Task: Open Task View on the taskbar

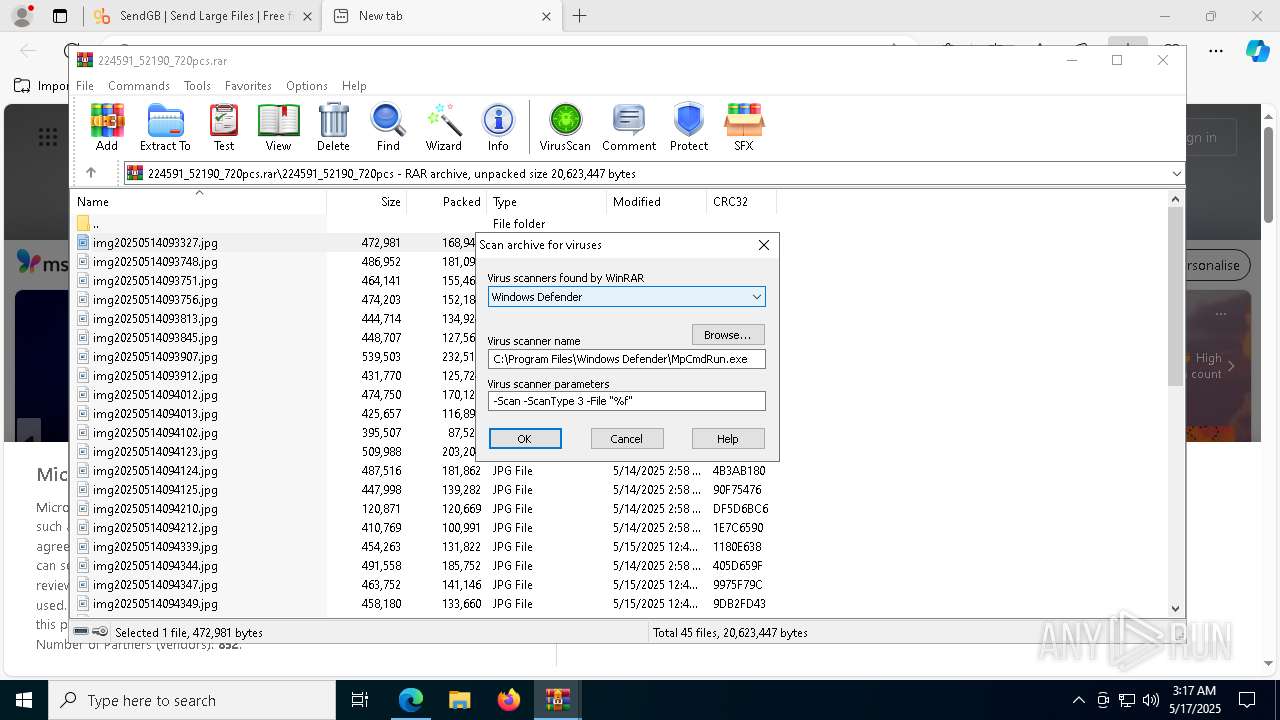Action: click(360, 700)
